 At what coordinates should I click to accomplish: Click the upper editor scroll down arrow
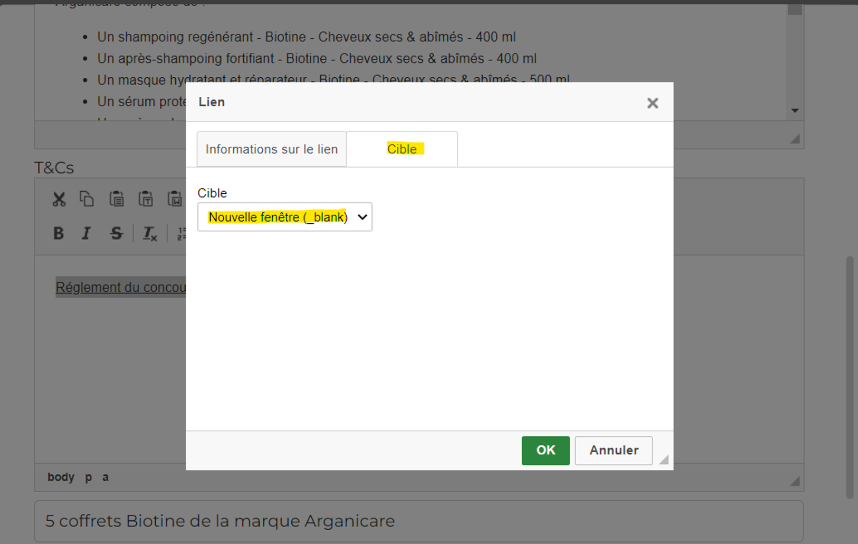coord(795,110)
